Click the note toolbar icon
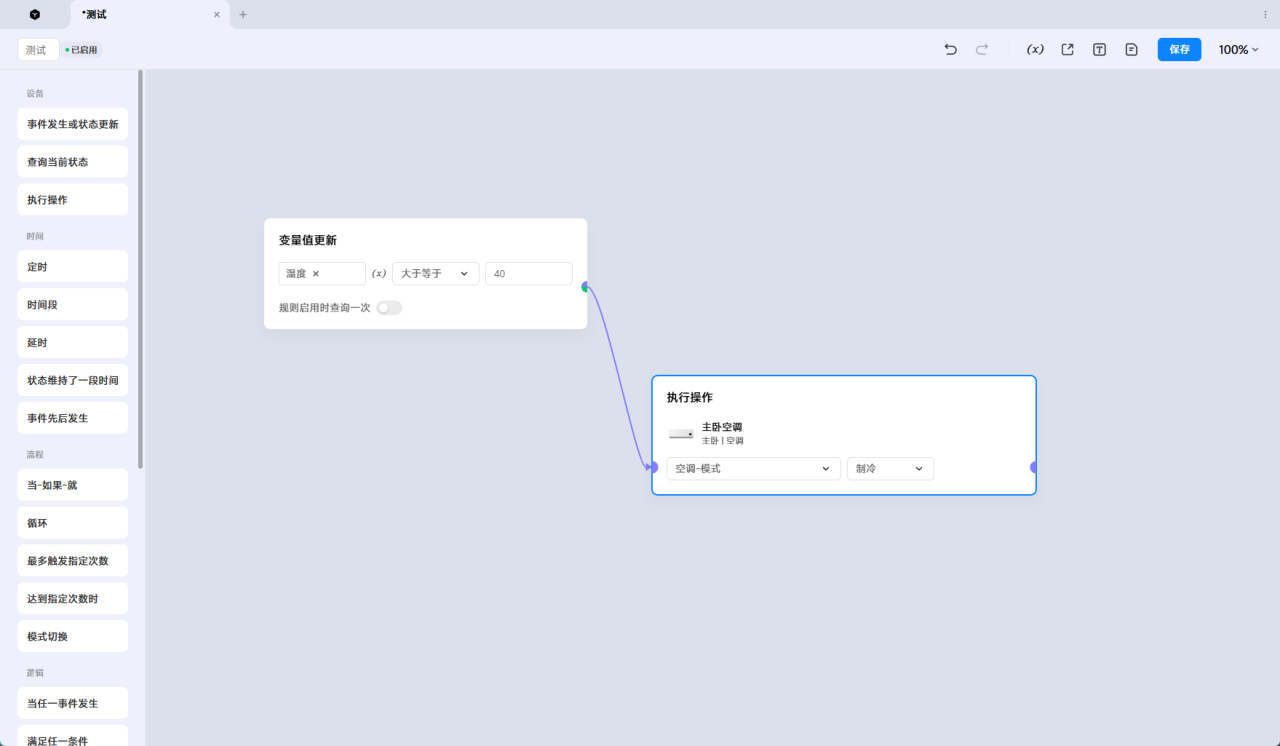Image resolution: width=1280 pixels, height=746 pixels. (x=1132, y=49)
